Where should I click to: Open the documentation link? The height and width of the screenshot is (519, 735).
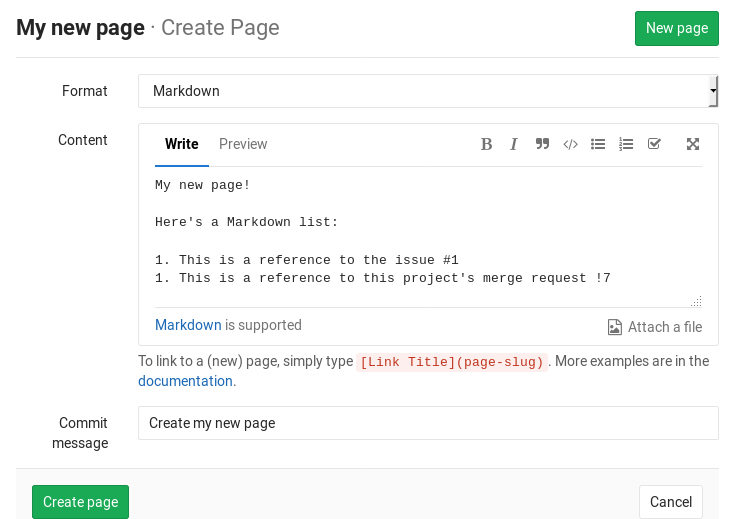(185, 381)
